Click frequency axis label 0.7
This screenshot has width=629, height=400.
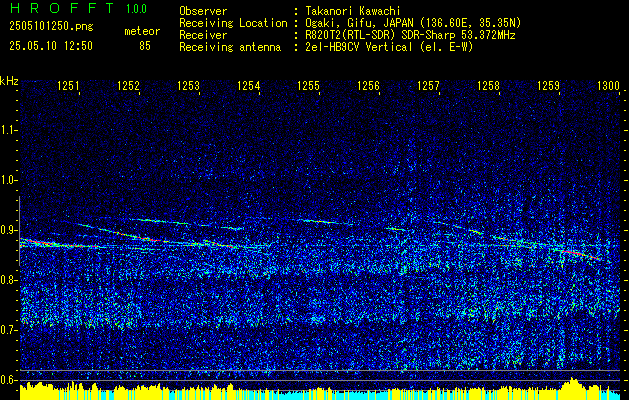click(x=8, y=330)
